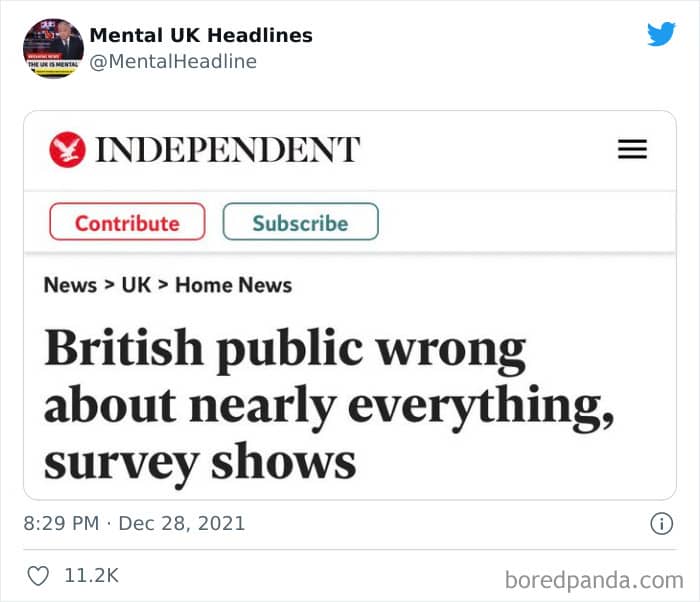Click the first chevron separator in breadcrumb
The image size is (700, 602).
pyautogui.click(x=109, y=284)
